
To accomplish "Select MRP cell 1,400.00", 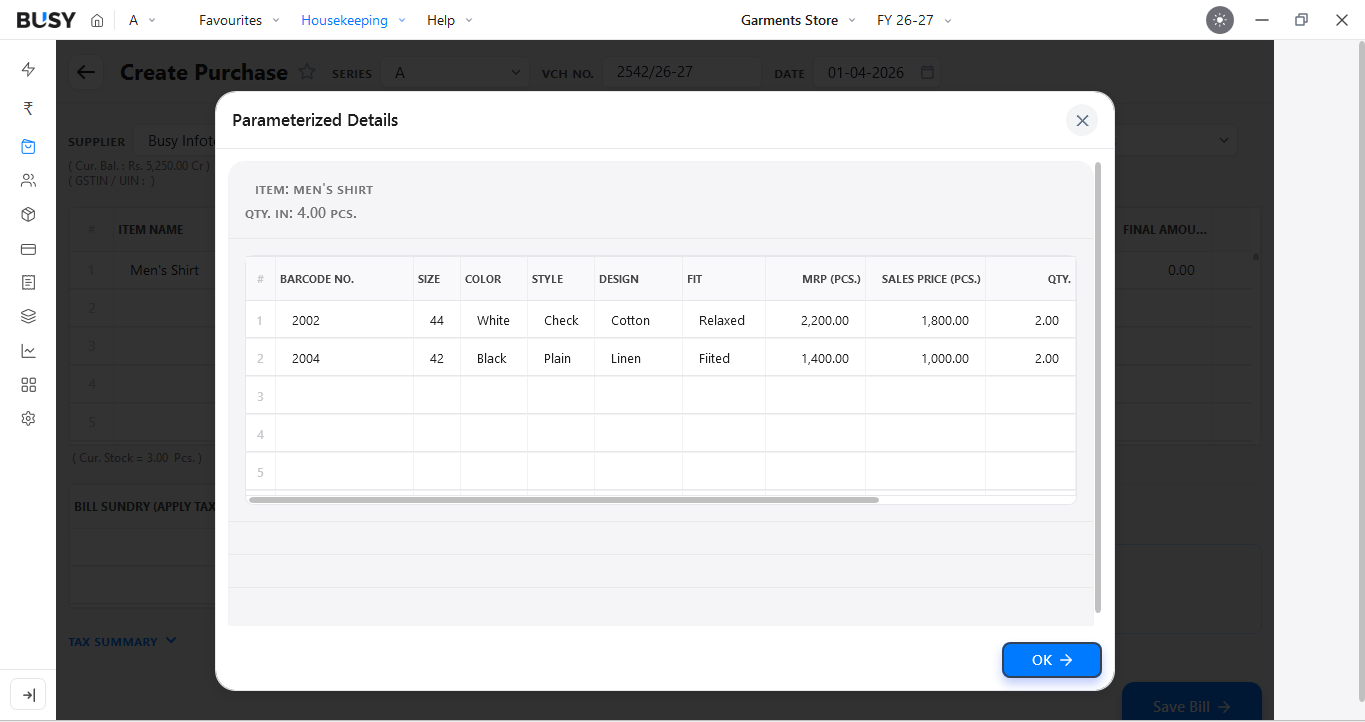I will tap(816, 359).
